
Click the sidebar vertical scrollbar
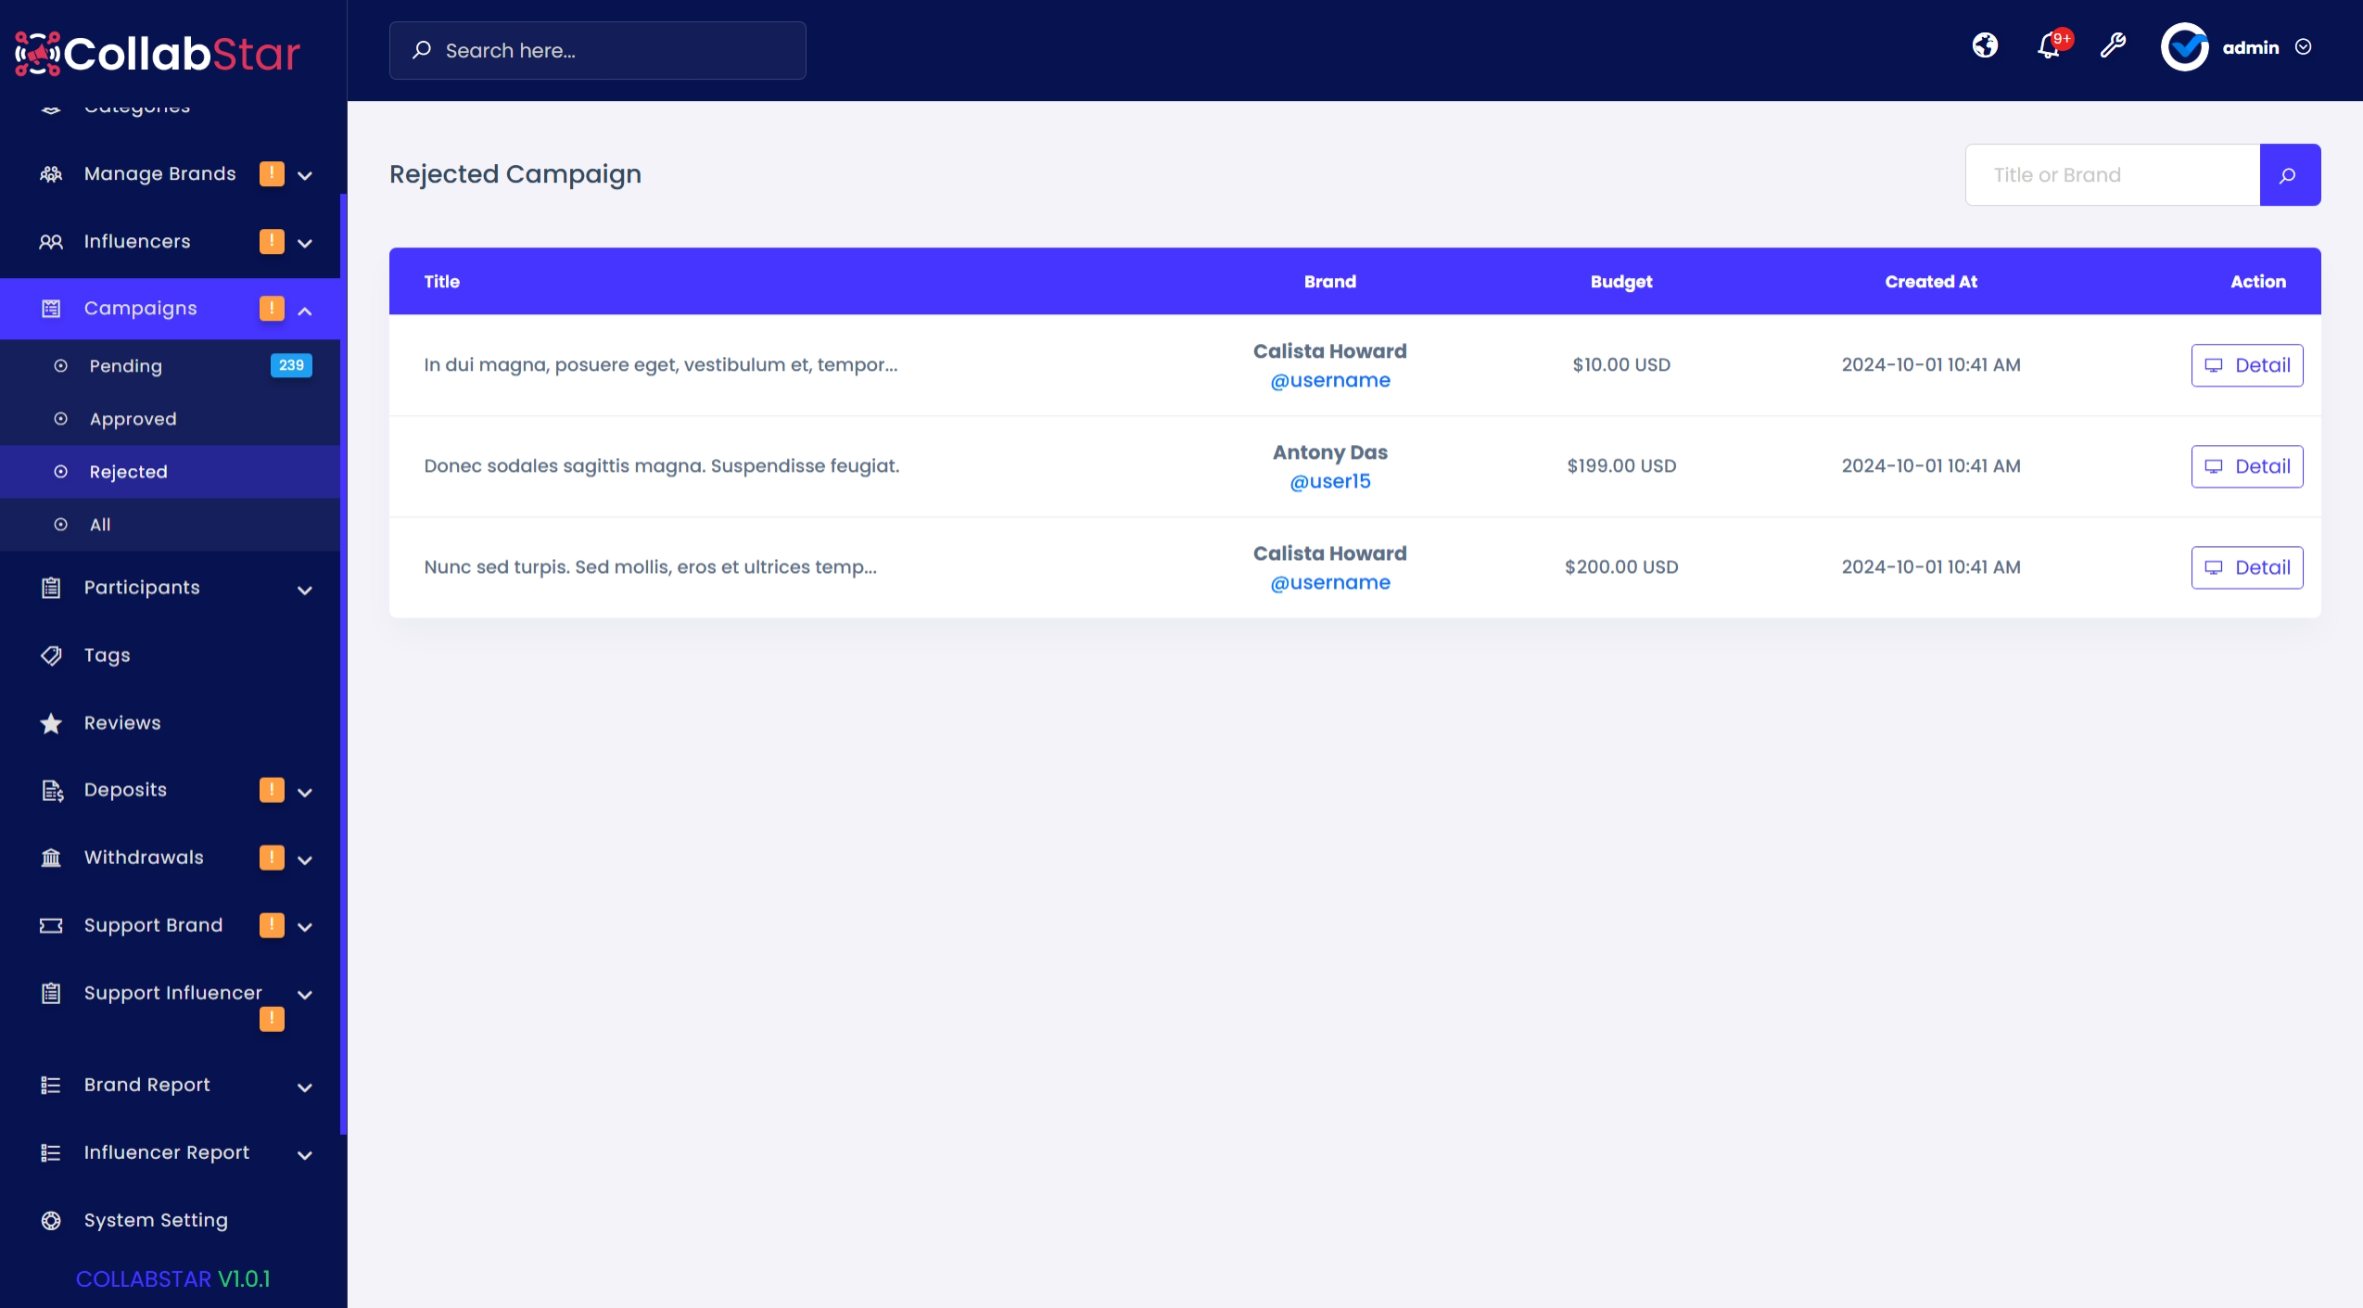tap(343, 664)
